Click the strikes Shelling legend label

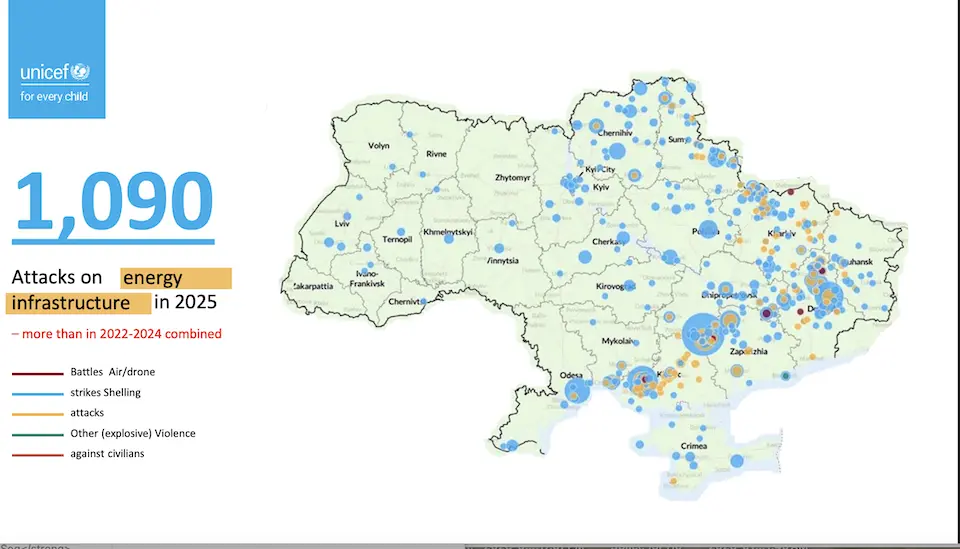(105, 393)
